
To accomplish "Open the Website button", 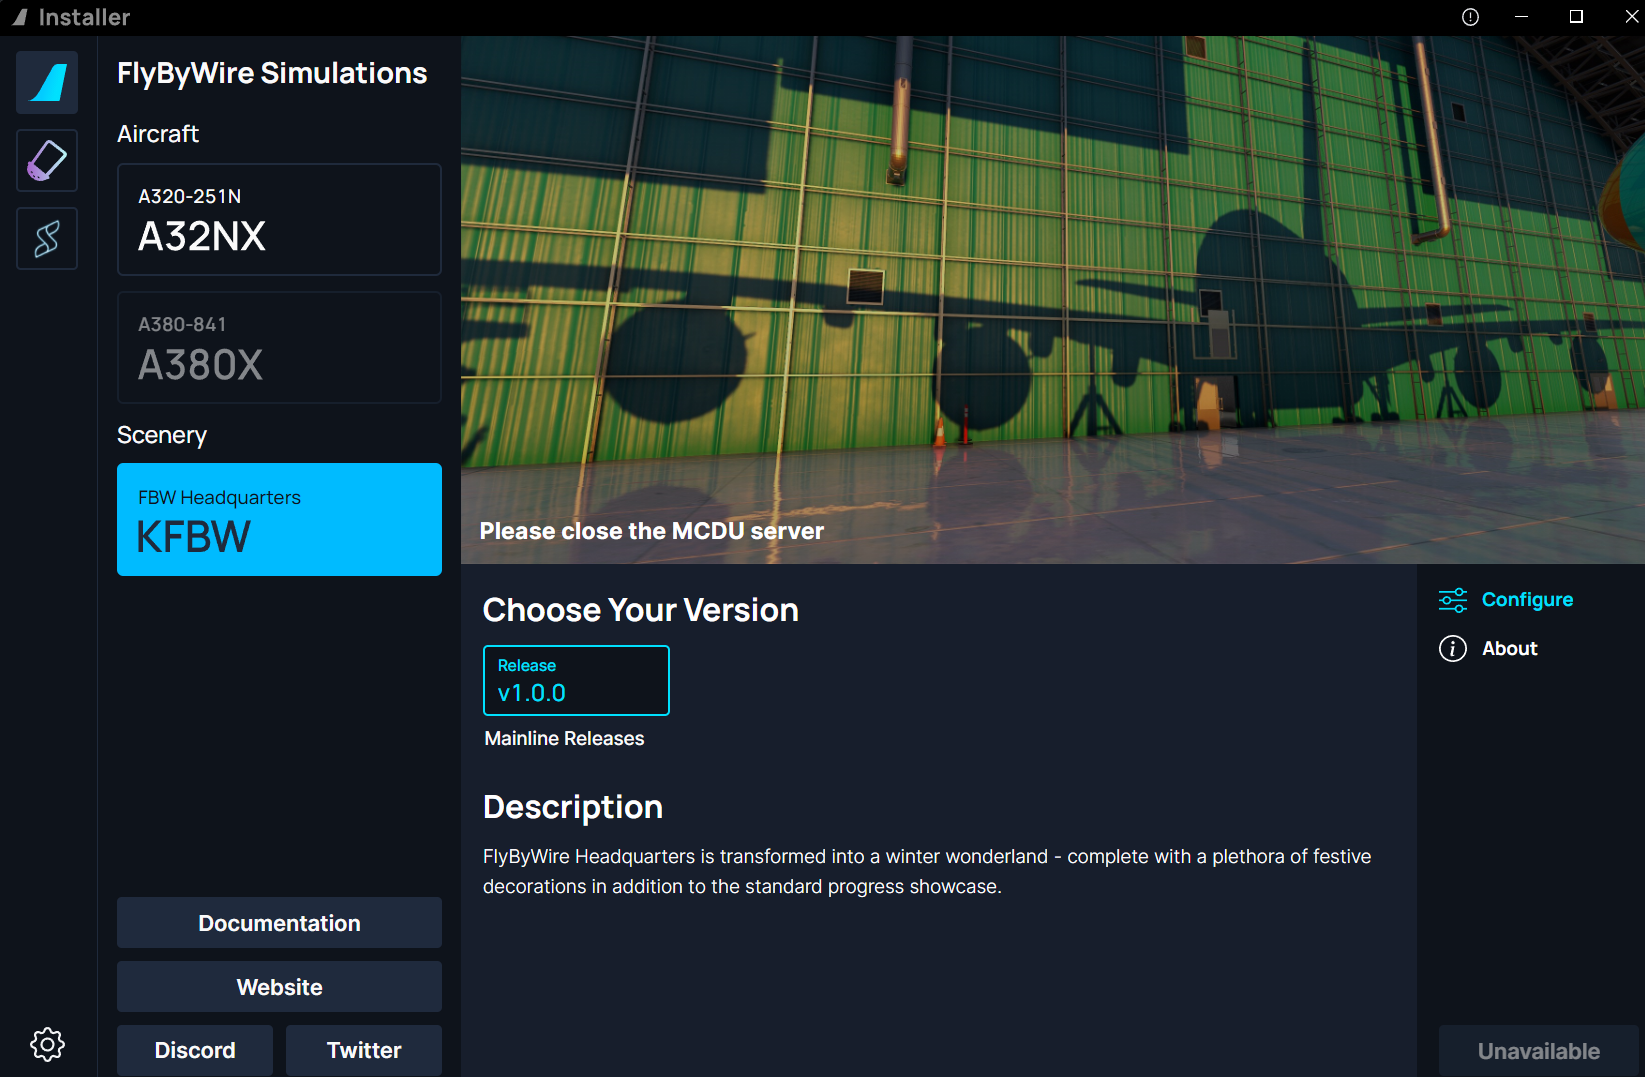I will pyautogui.click(x=279, y=987).
